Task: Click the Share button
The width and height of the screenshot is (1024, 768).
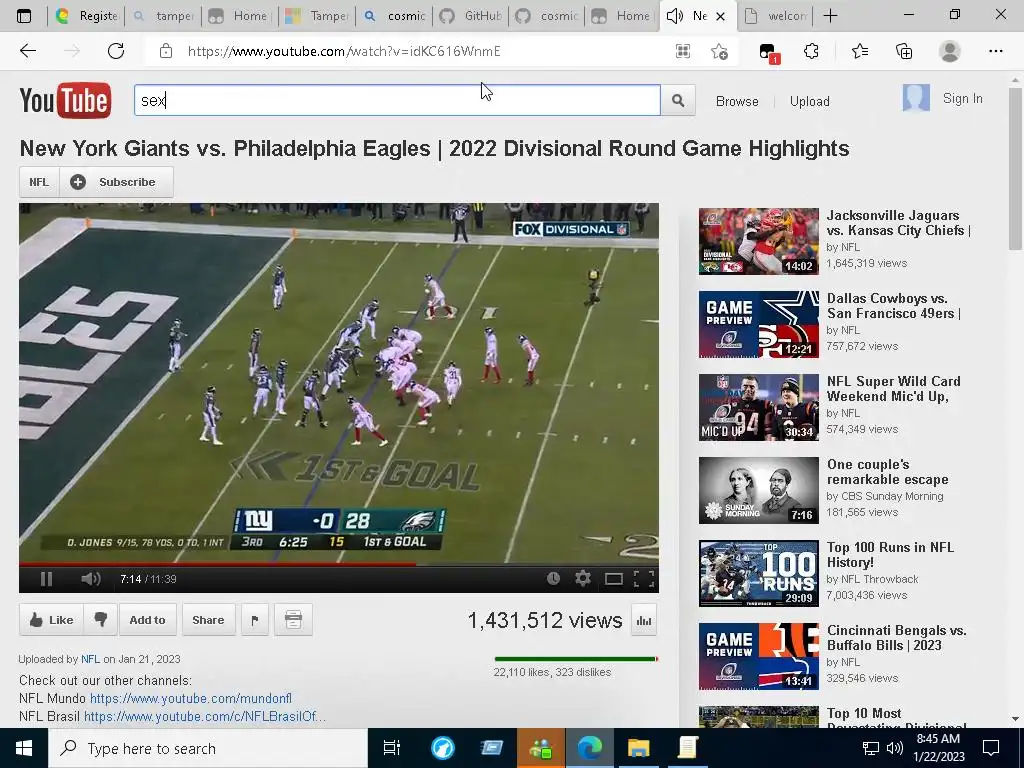Action: pyautogui.click(x=208, y=619)
